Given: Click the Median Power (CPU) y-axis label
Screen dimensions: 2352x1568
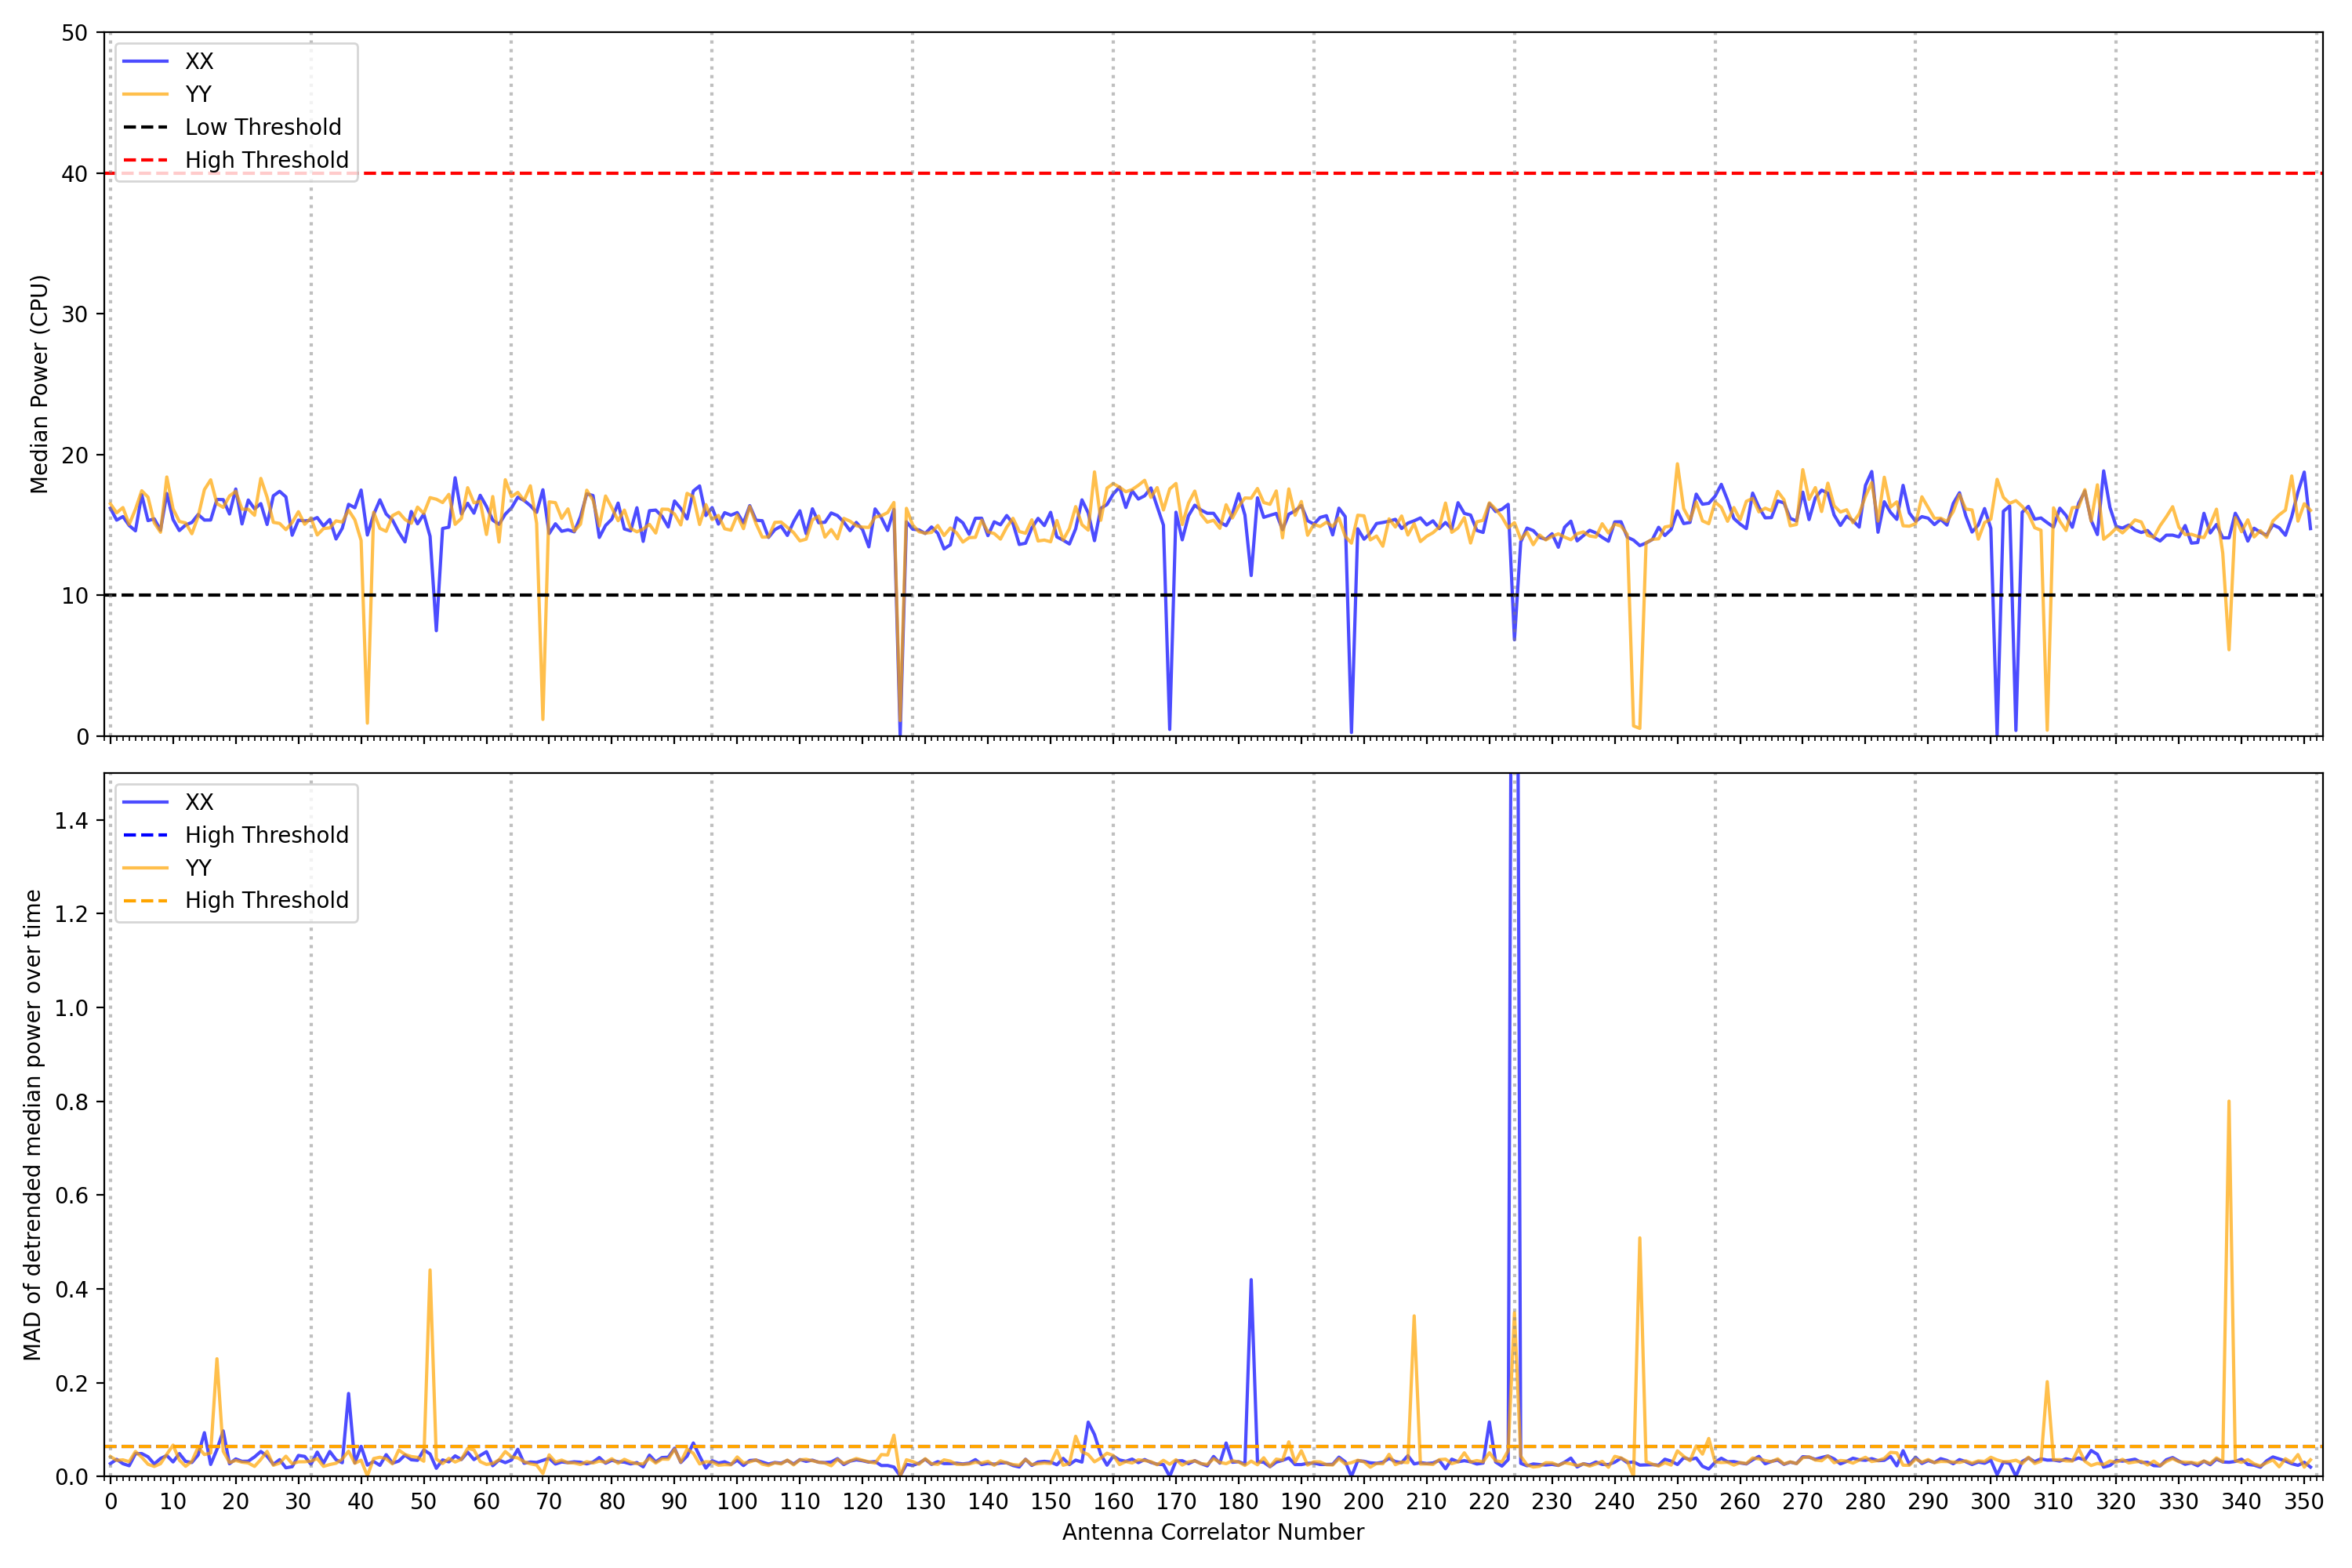Looking at the screenshot, I should coord(38,384).
